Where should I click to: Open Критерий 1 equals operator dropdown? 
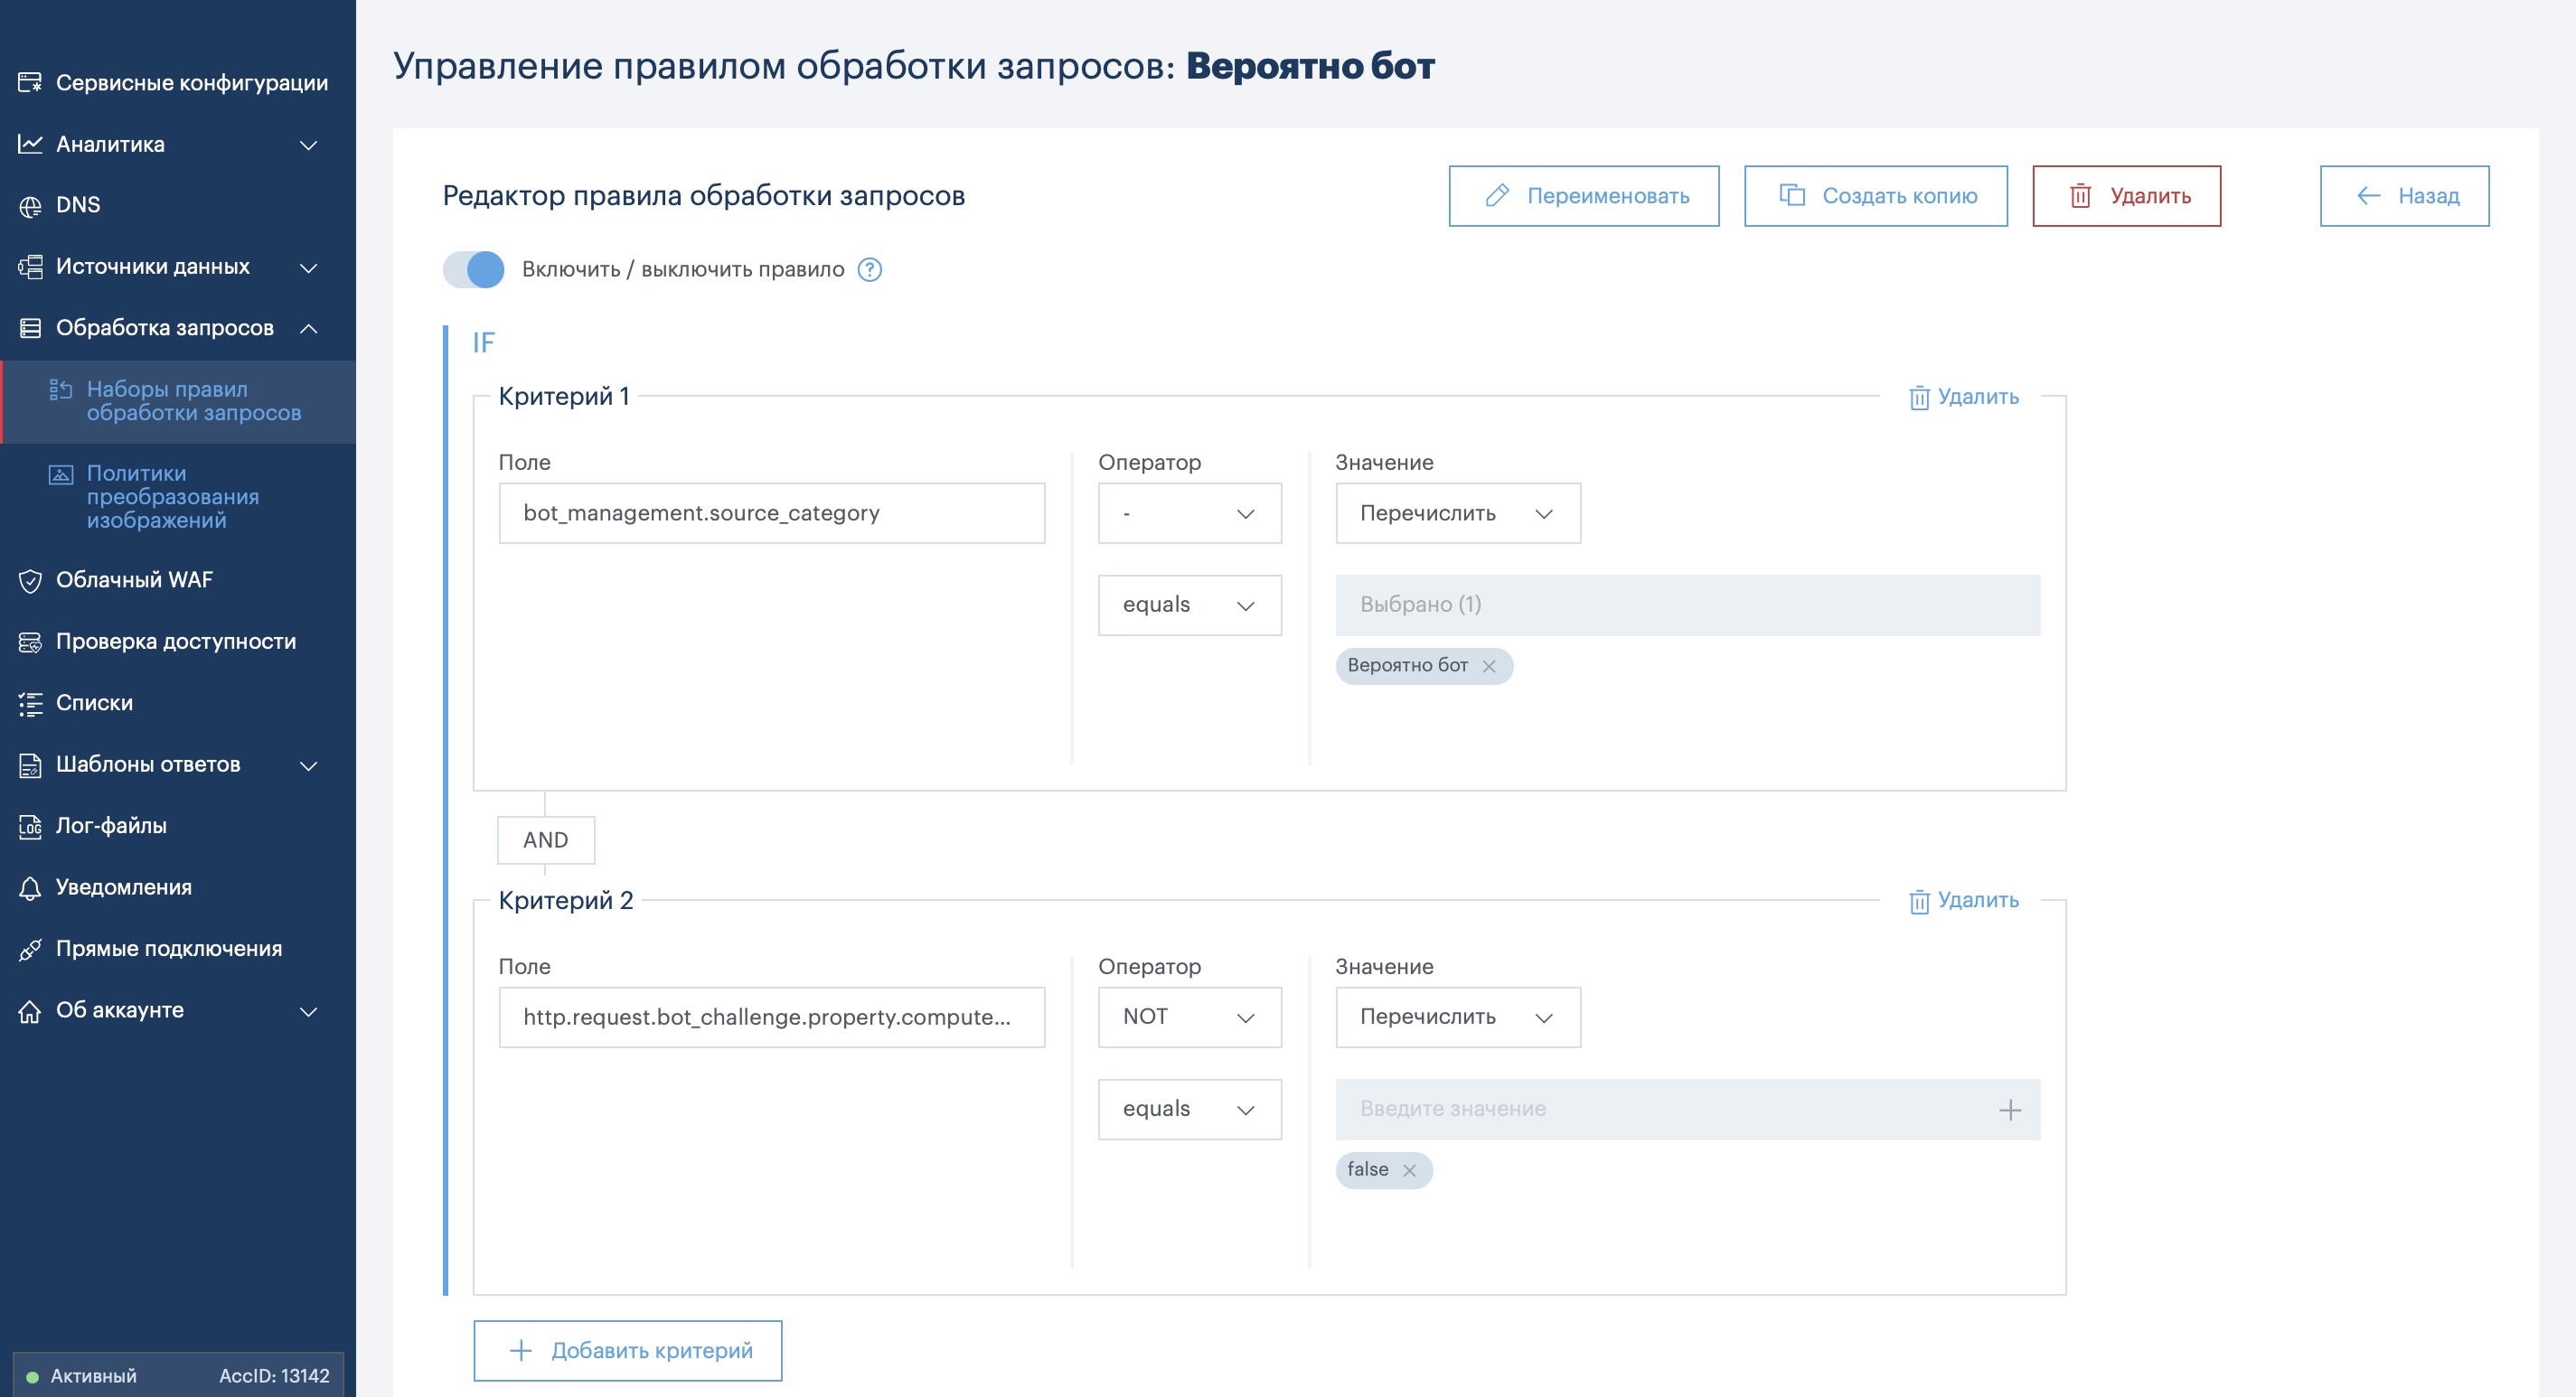pos(1189,605)
